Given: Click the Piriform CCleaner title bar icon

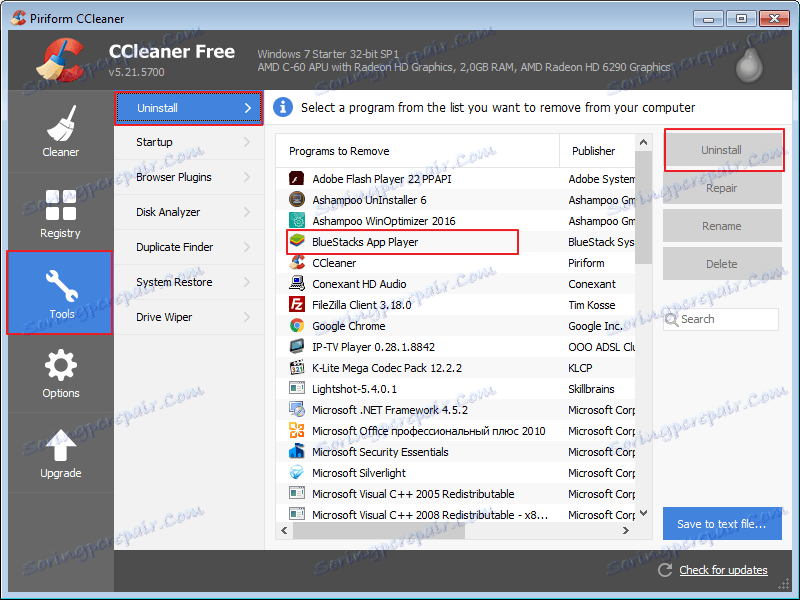Looking at the screenshot, I should [18, 18].
